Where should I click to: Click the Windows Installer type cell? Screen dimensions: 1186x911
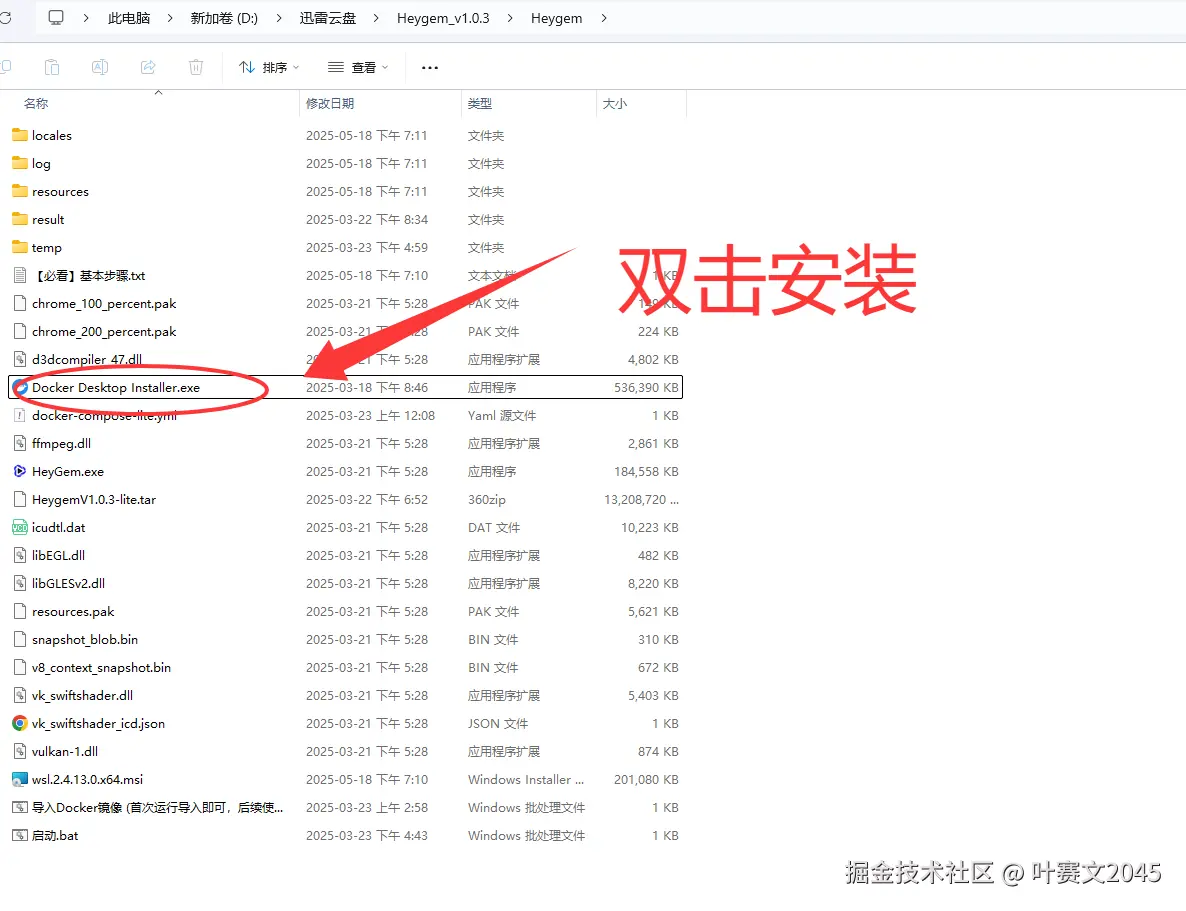pos(526,779)
